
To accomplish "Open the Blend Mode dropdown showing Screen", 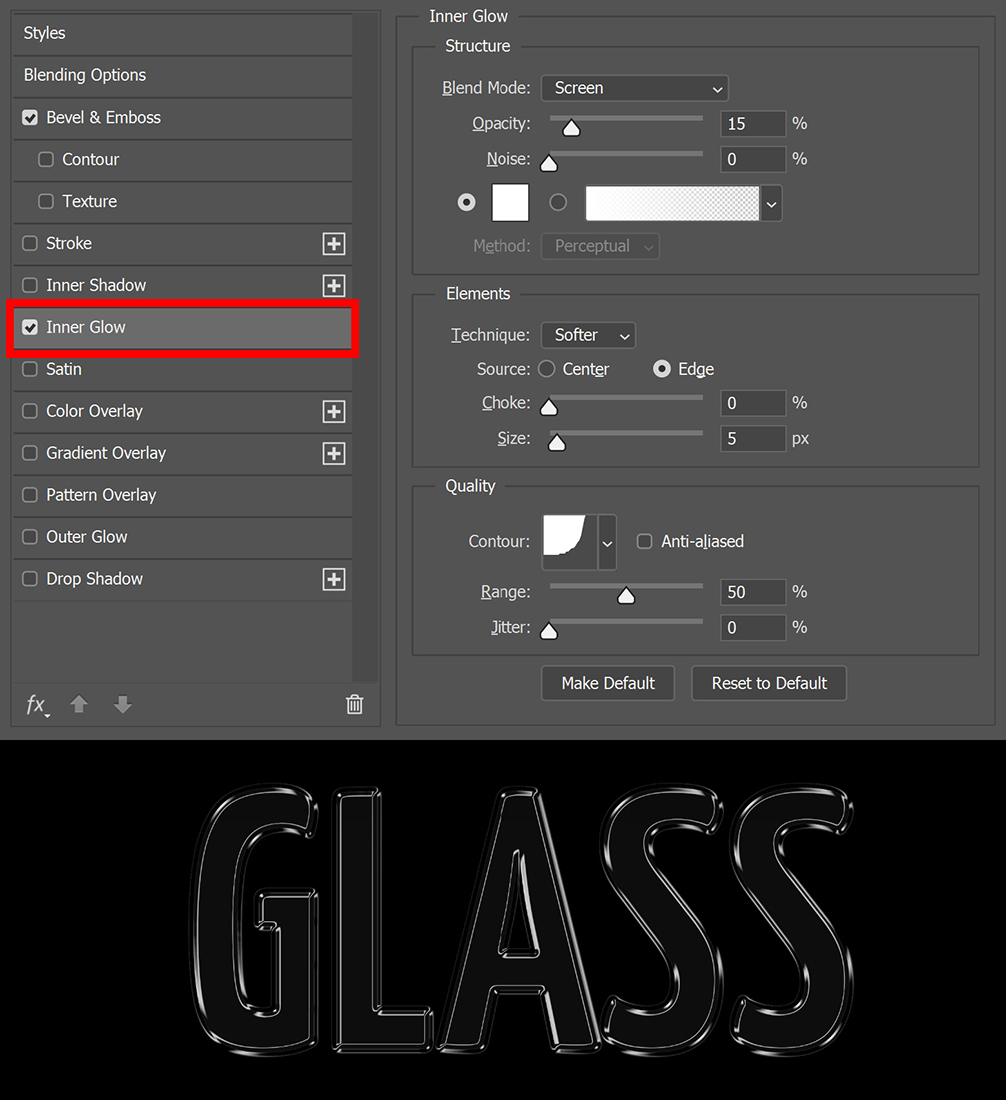I will coord(634,88).
